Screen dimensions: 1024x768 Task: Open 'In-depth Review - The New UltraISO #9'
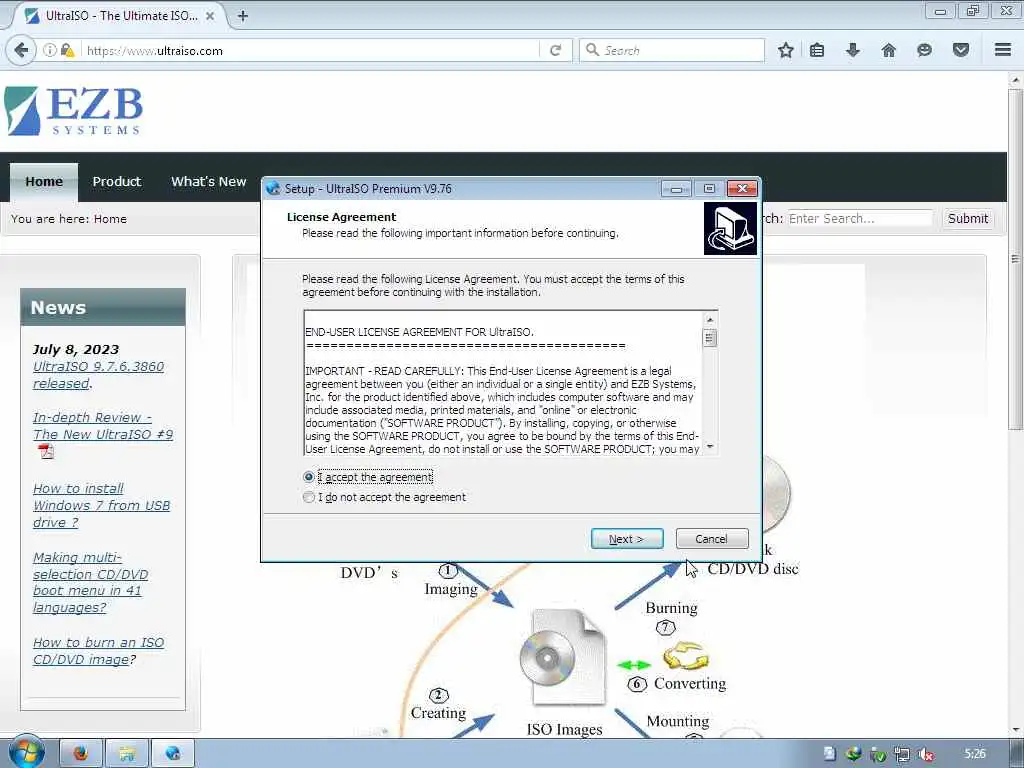(x=103, y=426)
